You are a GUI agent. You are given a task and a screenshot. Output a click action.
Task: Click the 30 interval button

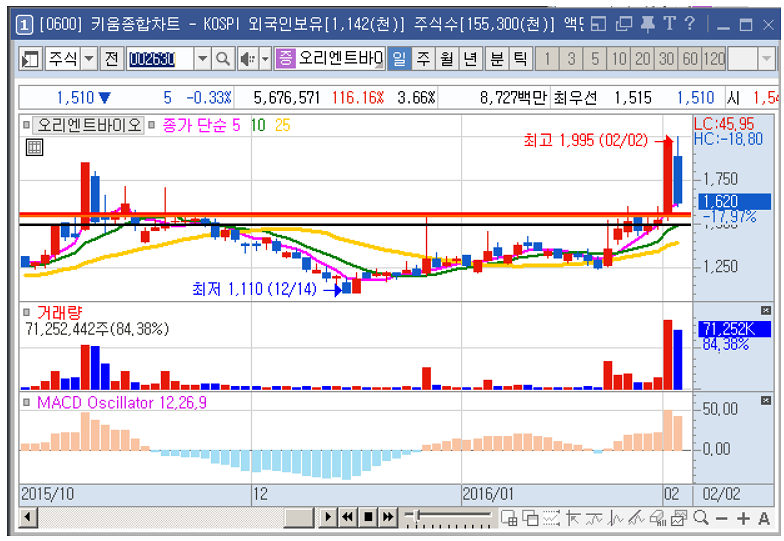[x=666, y=59]
